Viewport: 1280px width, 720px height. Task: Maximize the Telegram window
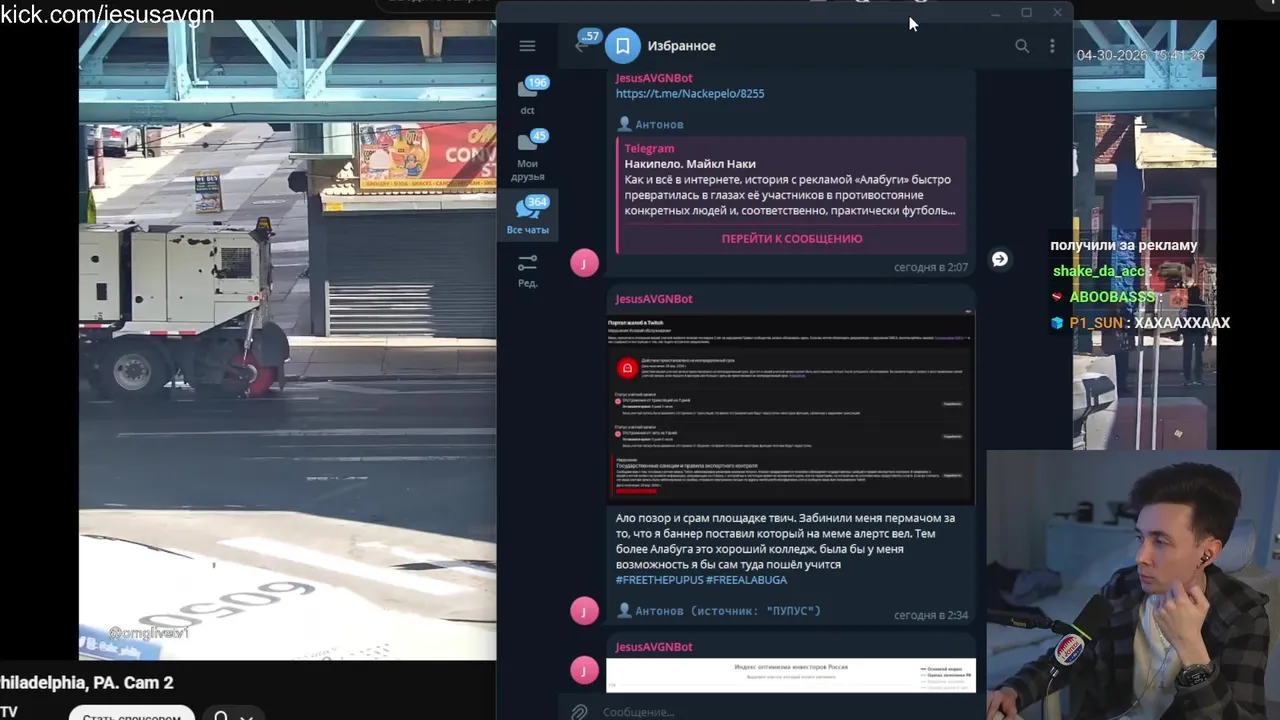1026,12
